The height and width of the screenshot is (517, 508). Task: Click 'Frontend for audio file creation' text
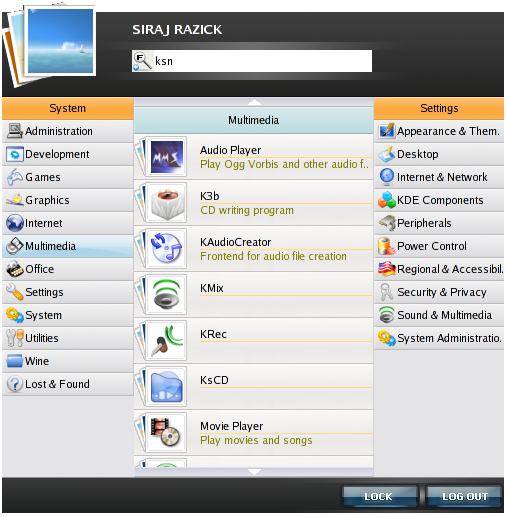[x=273, y=256]
